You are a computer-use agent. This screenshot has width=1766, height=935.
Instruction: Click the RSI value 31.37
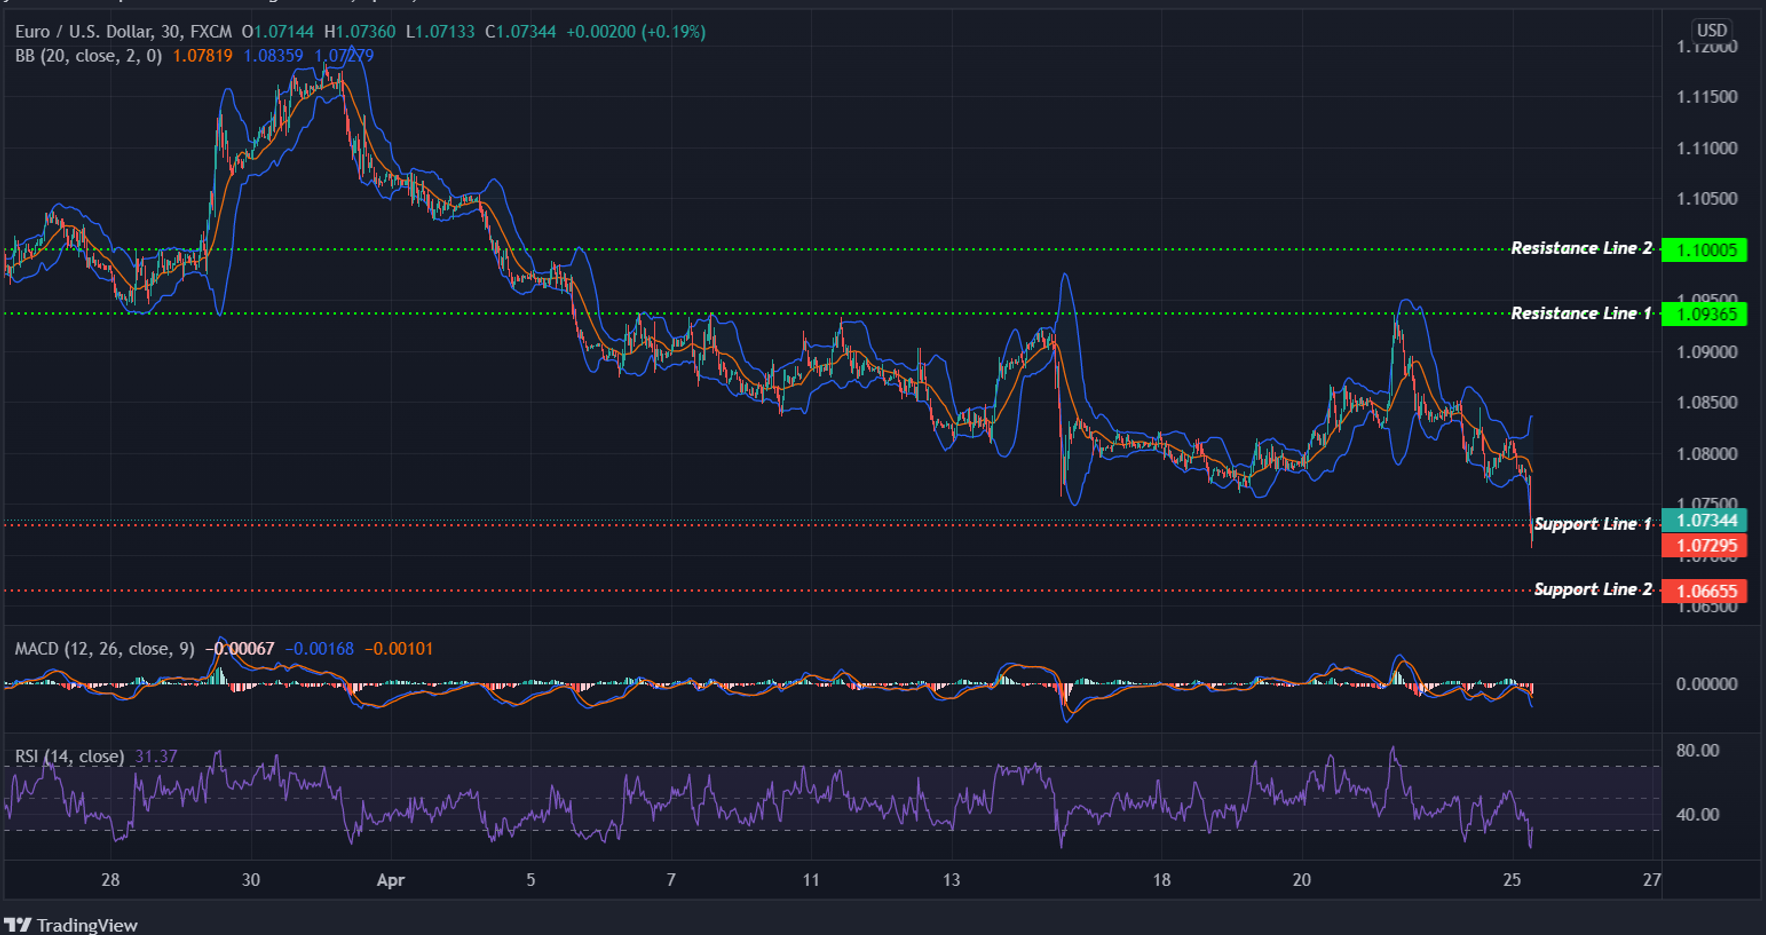(x=156, y=756)
